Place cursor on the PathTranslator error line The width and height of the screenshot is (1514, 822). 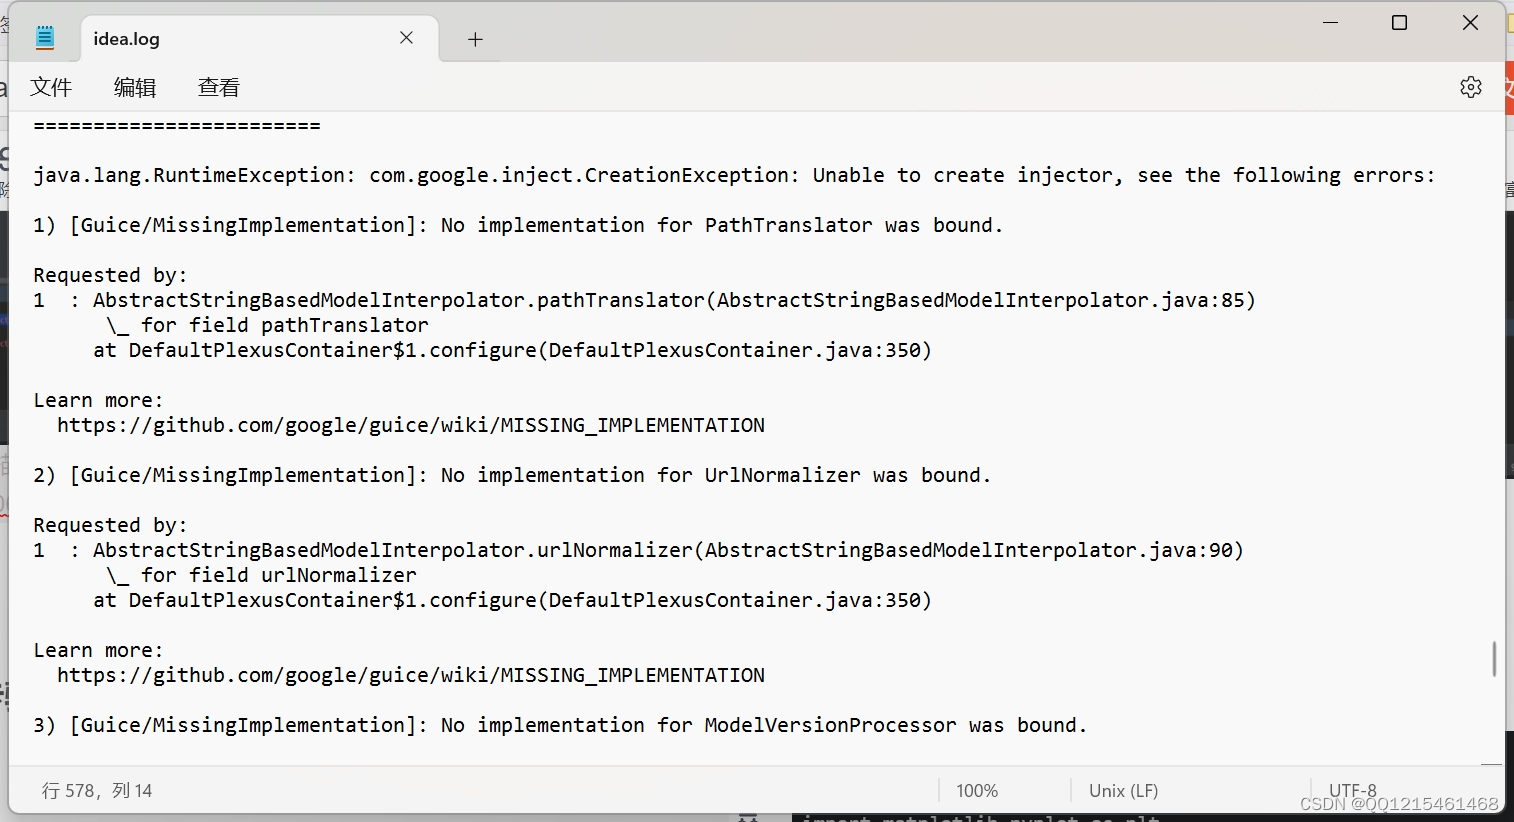(x=500, y=224)
